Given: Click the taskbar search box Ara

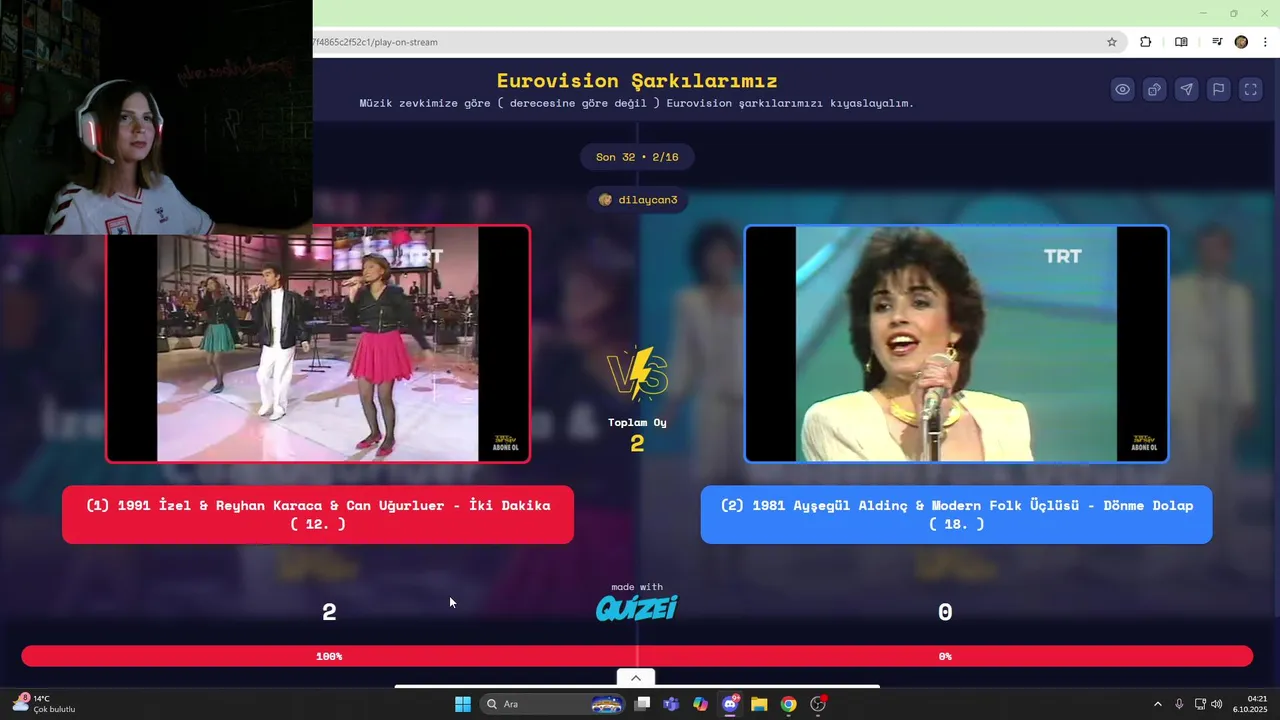Looking at the screenshot, I should tap(553, 704).
